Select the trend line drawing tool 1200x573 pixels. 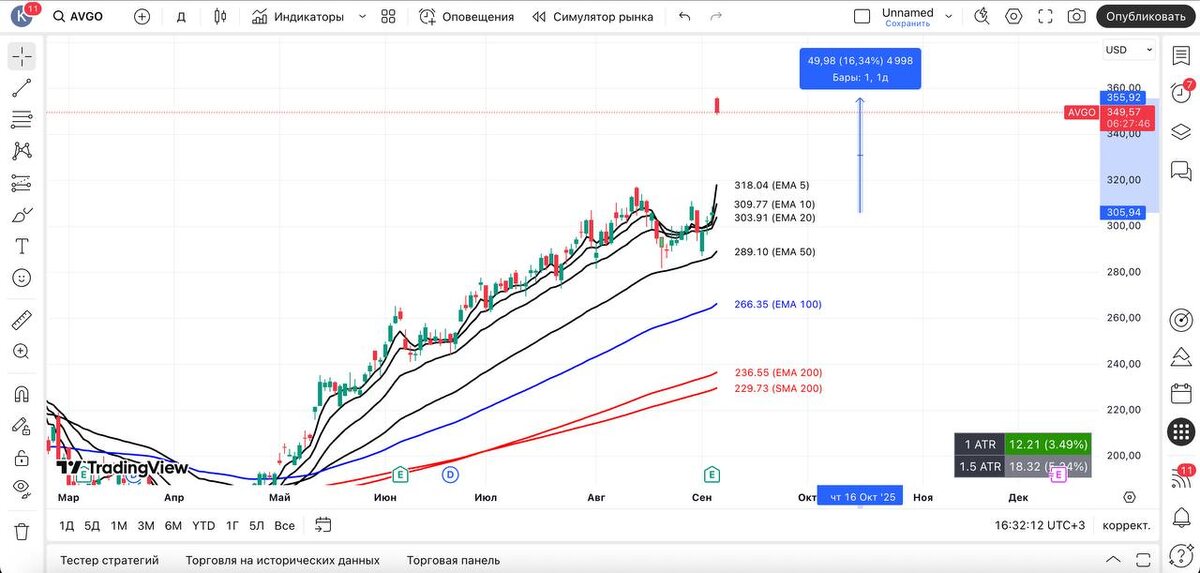22,88
